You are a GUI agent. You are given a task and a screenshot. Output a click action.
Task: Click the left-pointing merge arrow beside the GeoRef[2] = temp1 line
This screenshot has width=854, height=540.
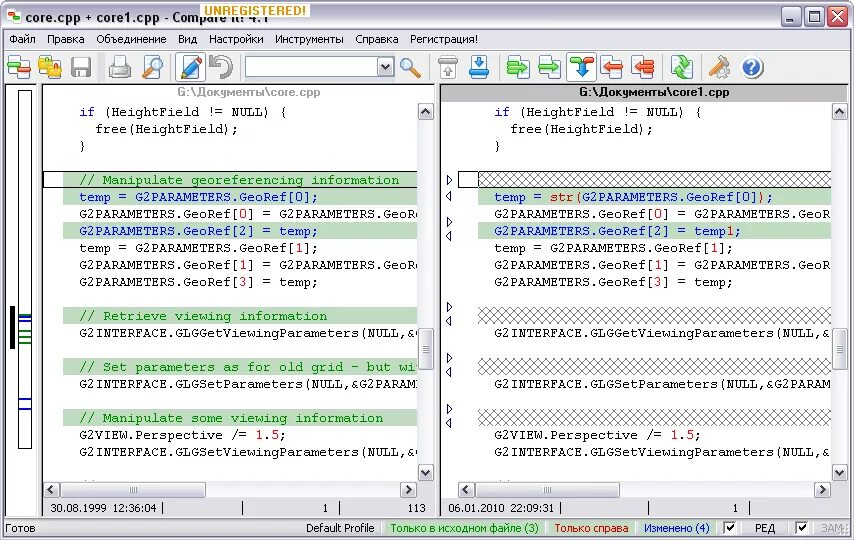coord(449,236)
